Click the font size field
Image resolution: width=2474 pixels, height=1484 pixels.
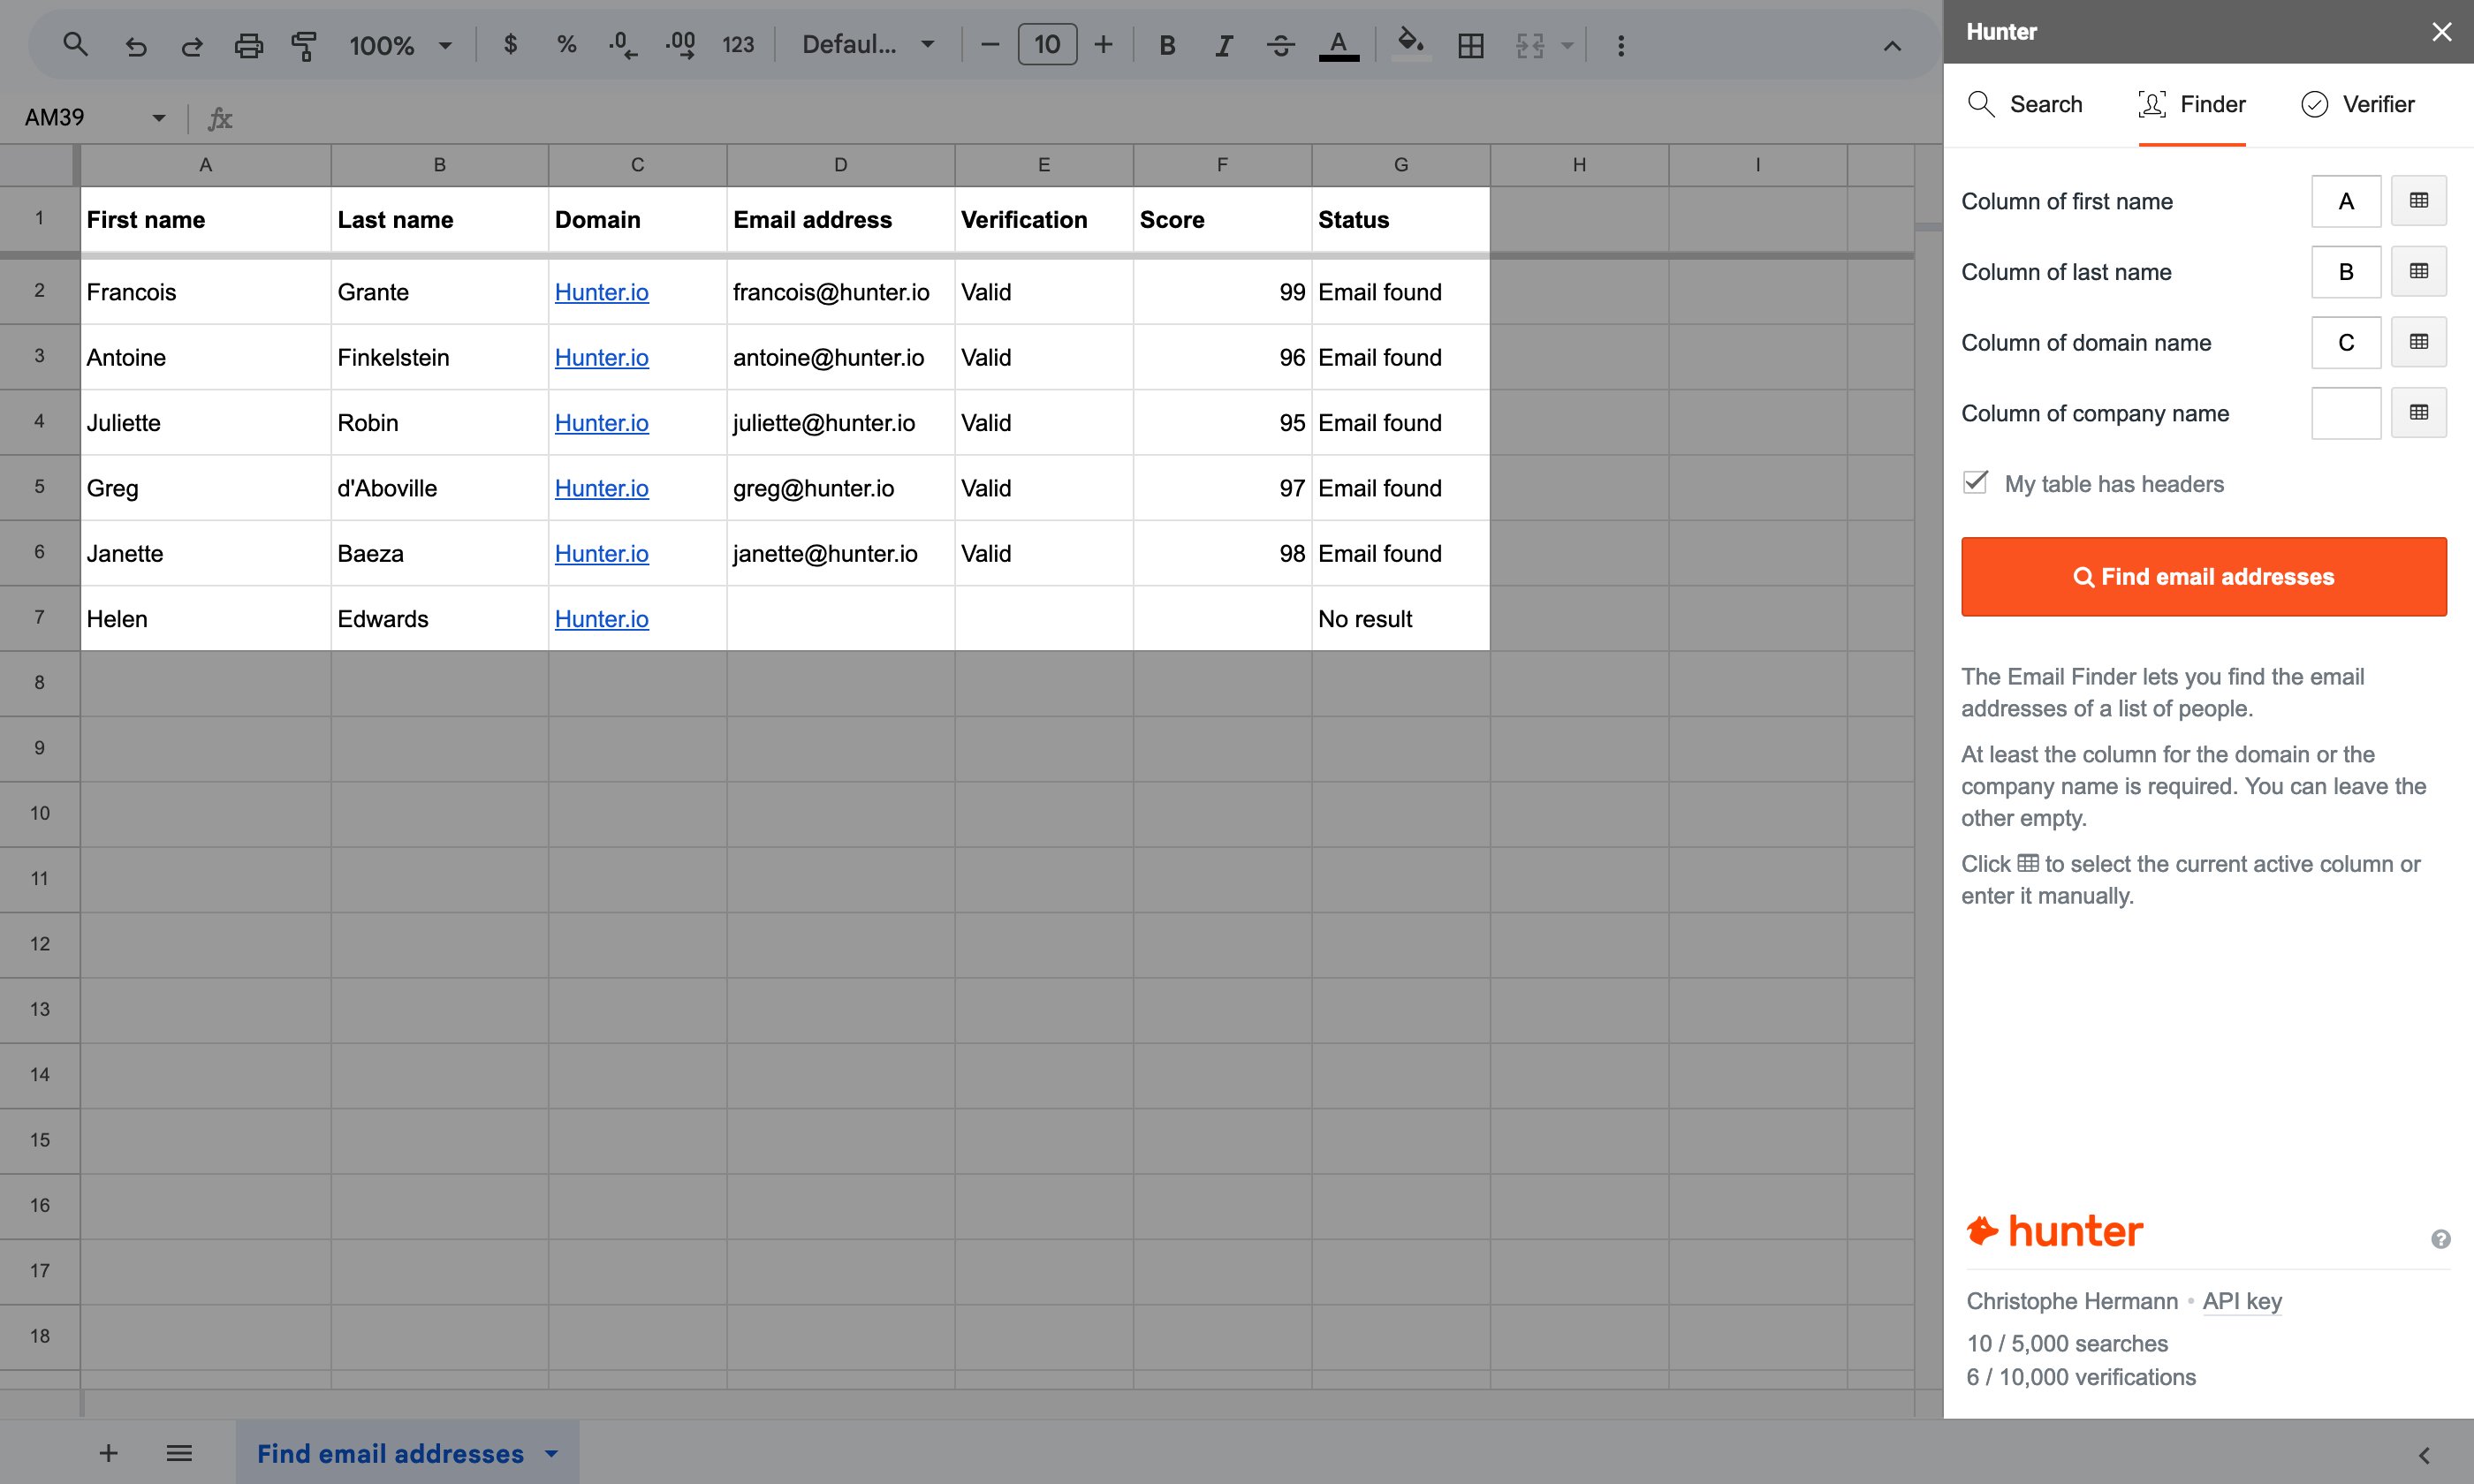click(1047, 44)
